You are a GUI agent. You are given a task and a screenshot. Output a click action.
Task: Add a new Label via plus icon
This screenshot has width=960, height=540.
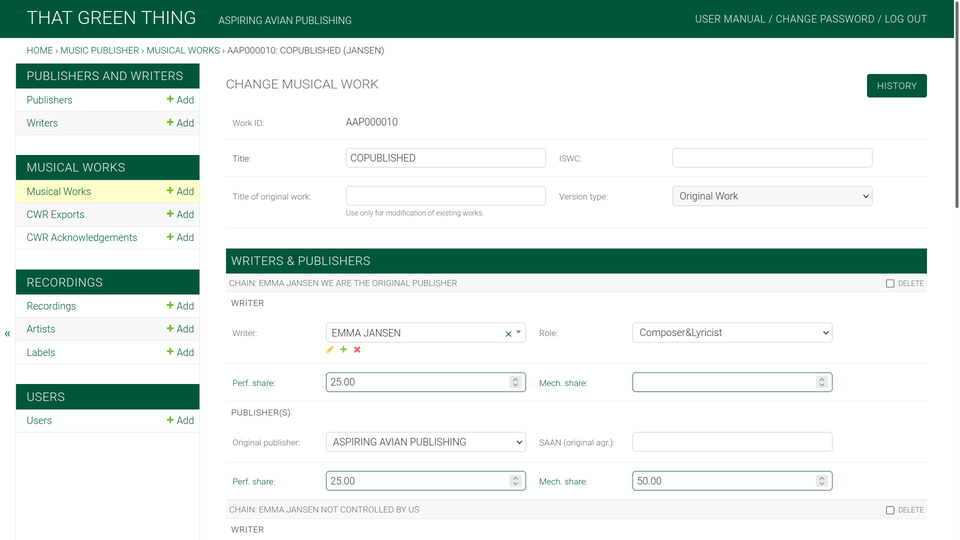[180, 352]
